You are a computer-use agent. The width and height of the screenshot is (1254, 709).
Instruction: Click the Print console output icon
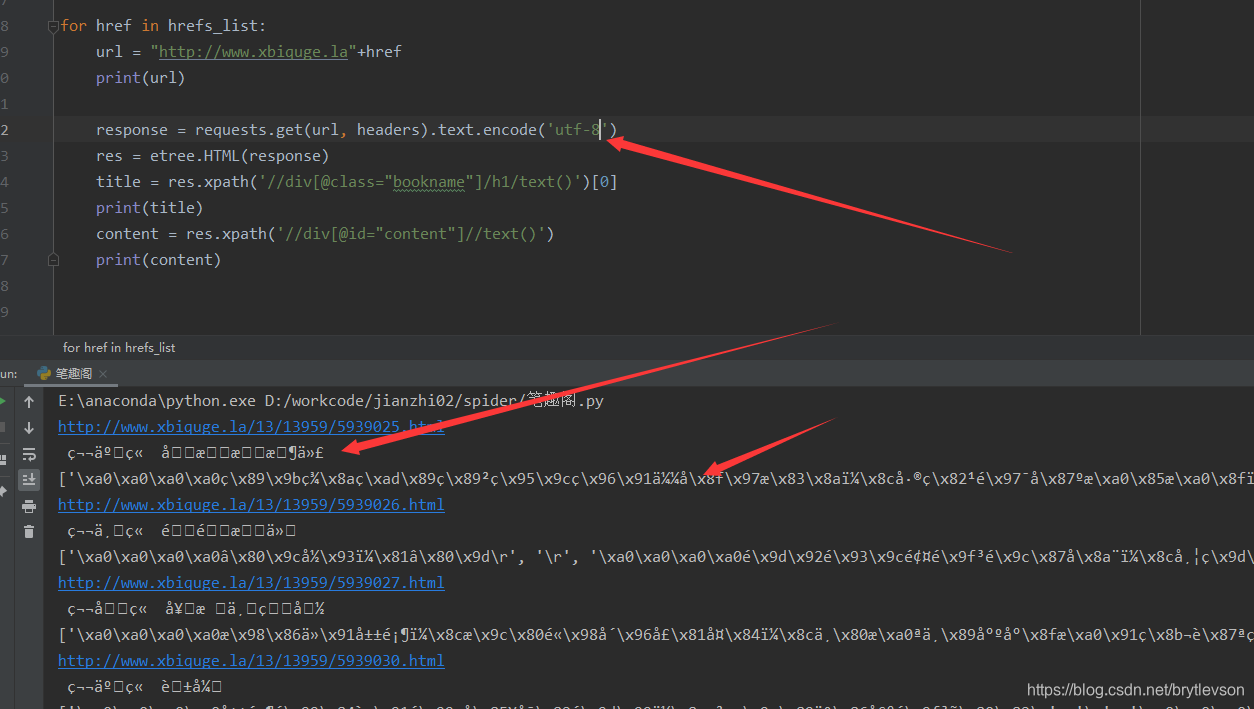(29, 506)
